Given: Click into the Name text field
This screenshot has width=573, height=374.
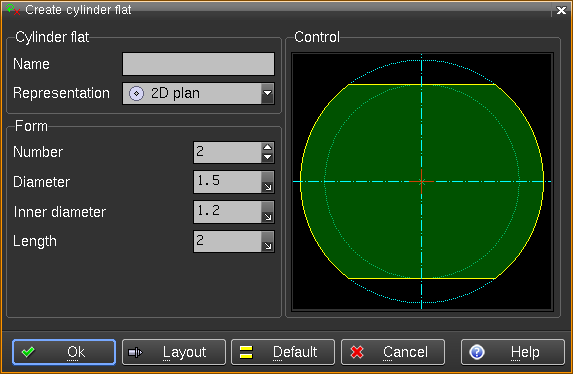Looking at the screenshot, I should [198, 64].
